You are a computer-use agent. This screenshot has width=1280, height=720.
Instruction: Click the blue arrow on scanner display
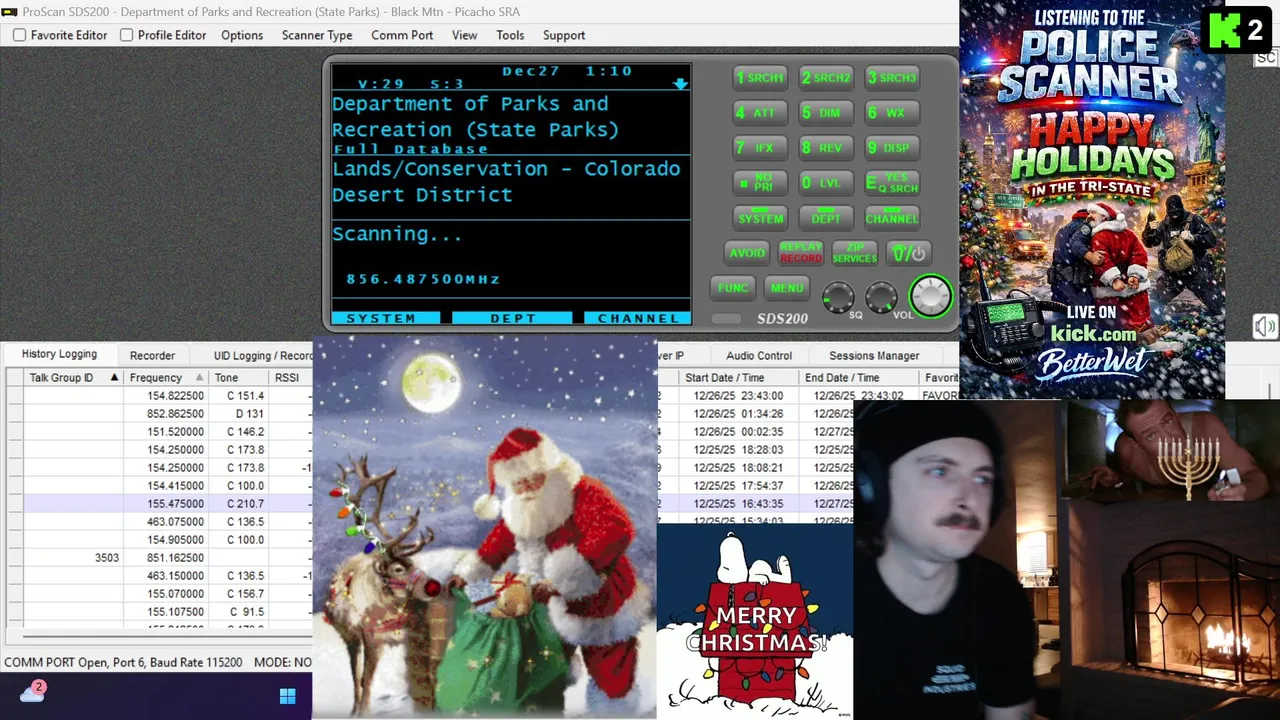click(x=680, y=84)
